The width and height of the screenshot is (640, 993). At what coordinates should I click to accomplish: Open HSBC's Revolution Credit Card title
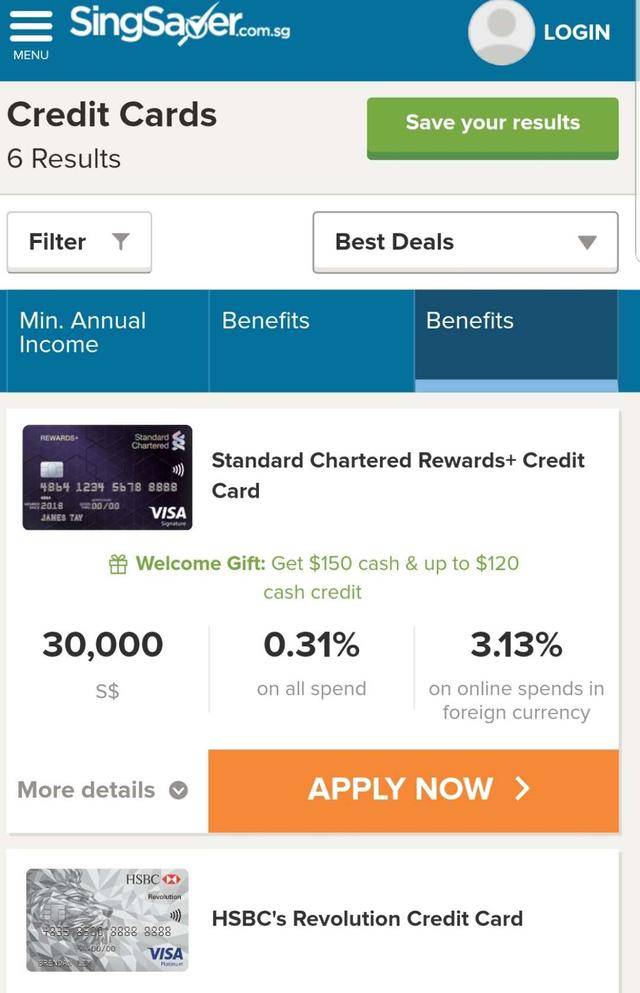(367, 918)
